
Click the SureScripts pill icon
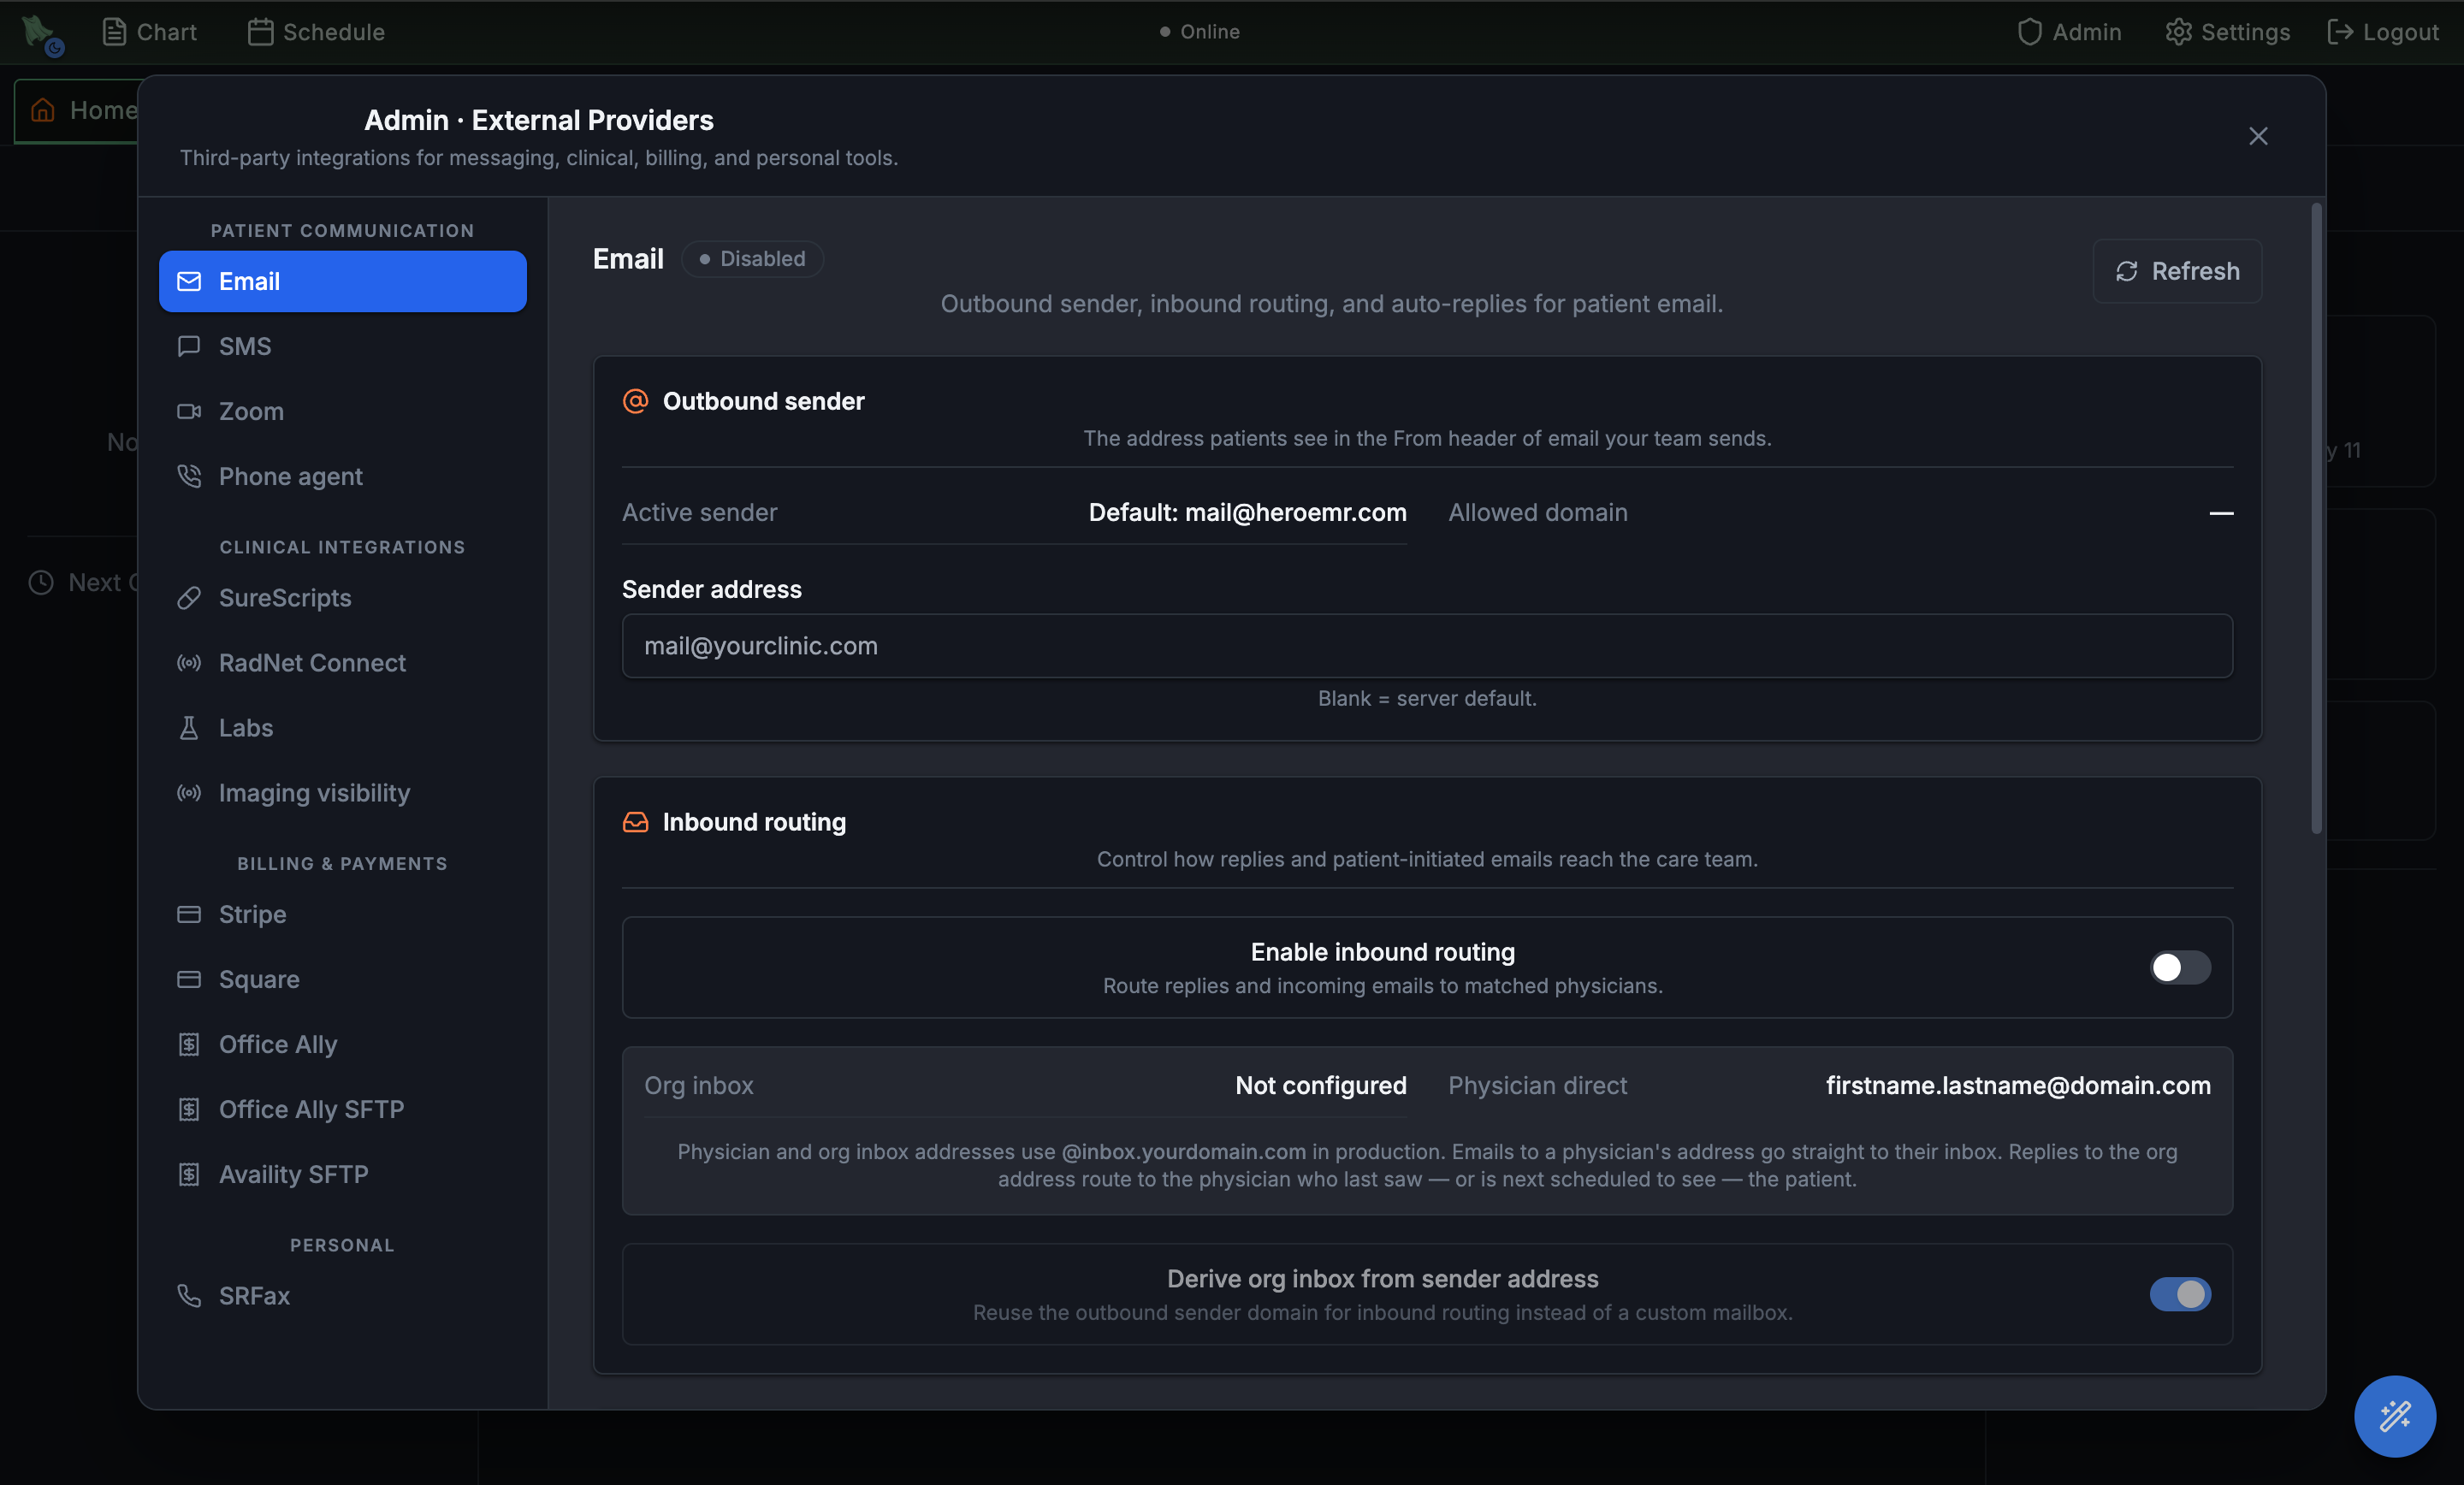pos(189,598)
